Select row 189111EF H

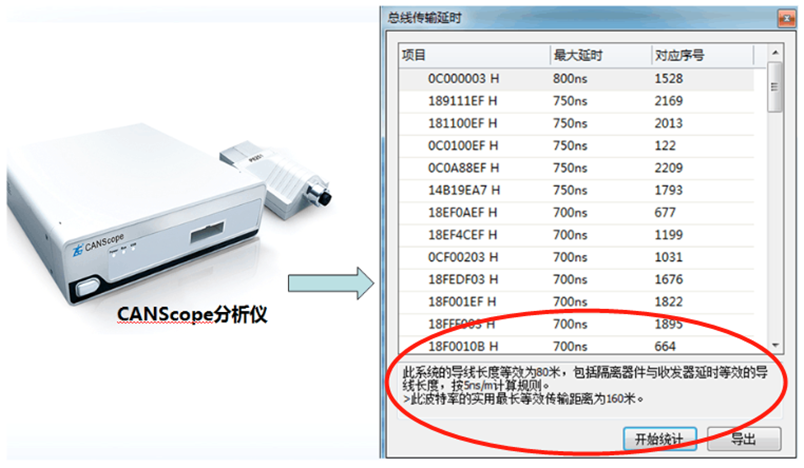click(x=577, y=101)
